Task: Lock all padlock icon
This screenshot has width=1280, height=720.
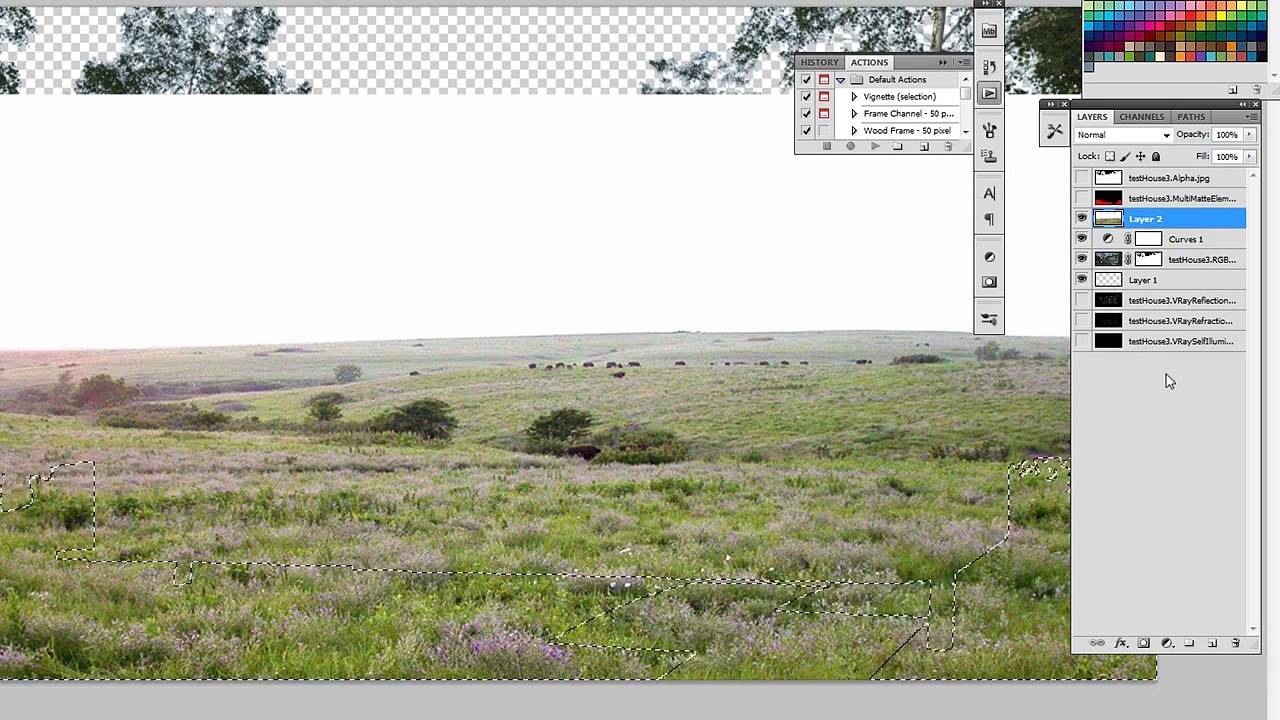Action: (1156, 156)
